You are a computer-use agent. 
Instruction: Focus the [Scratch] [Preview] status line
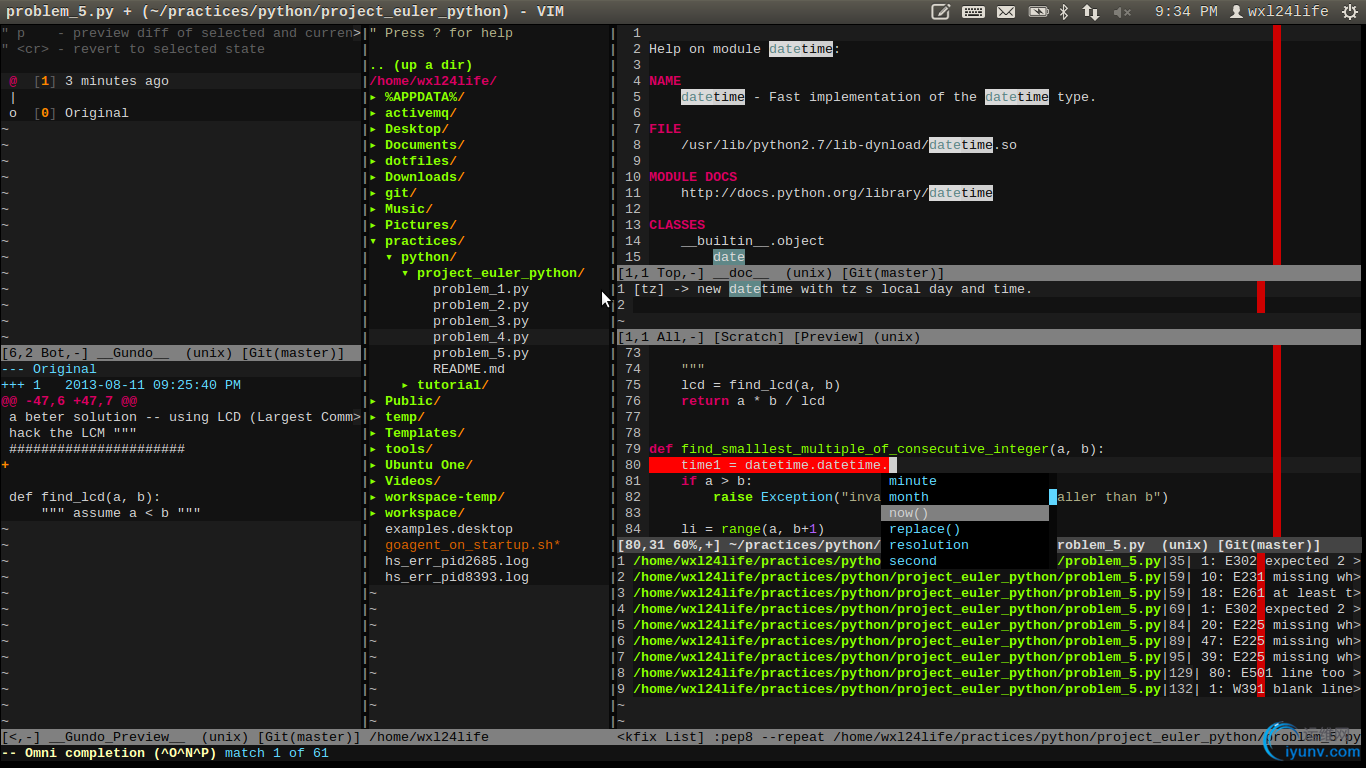[989, 337]
